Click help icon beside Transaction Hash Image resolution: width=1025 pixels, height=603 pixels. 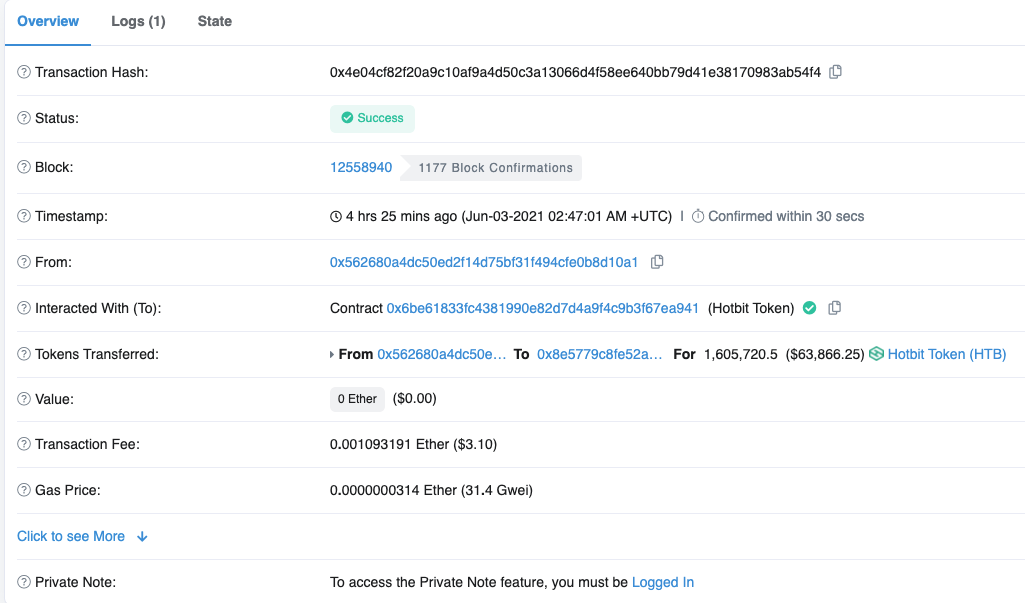pos(24,72)
